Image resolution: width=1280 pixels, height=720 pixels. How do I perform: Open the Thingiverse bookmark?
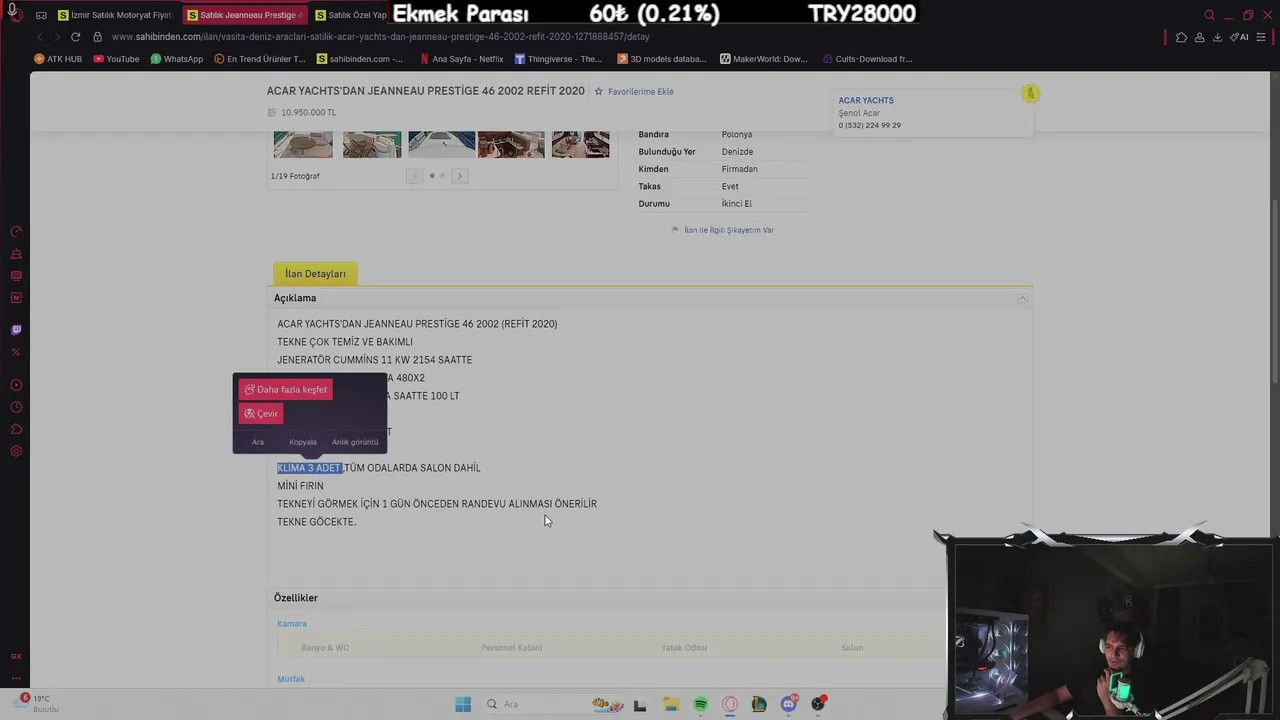coord(558,59)
